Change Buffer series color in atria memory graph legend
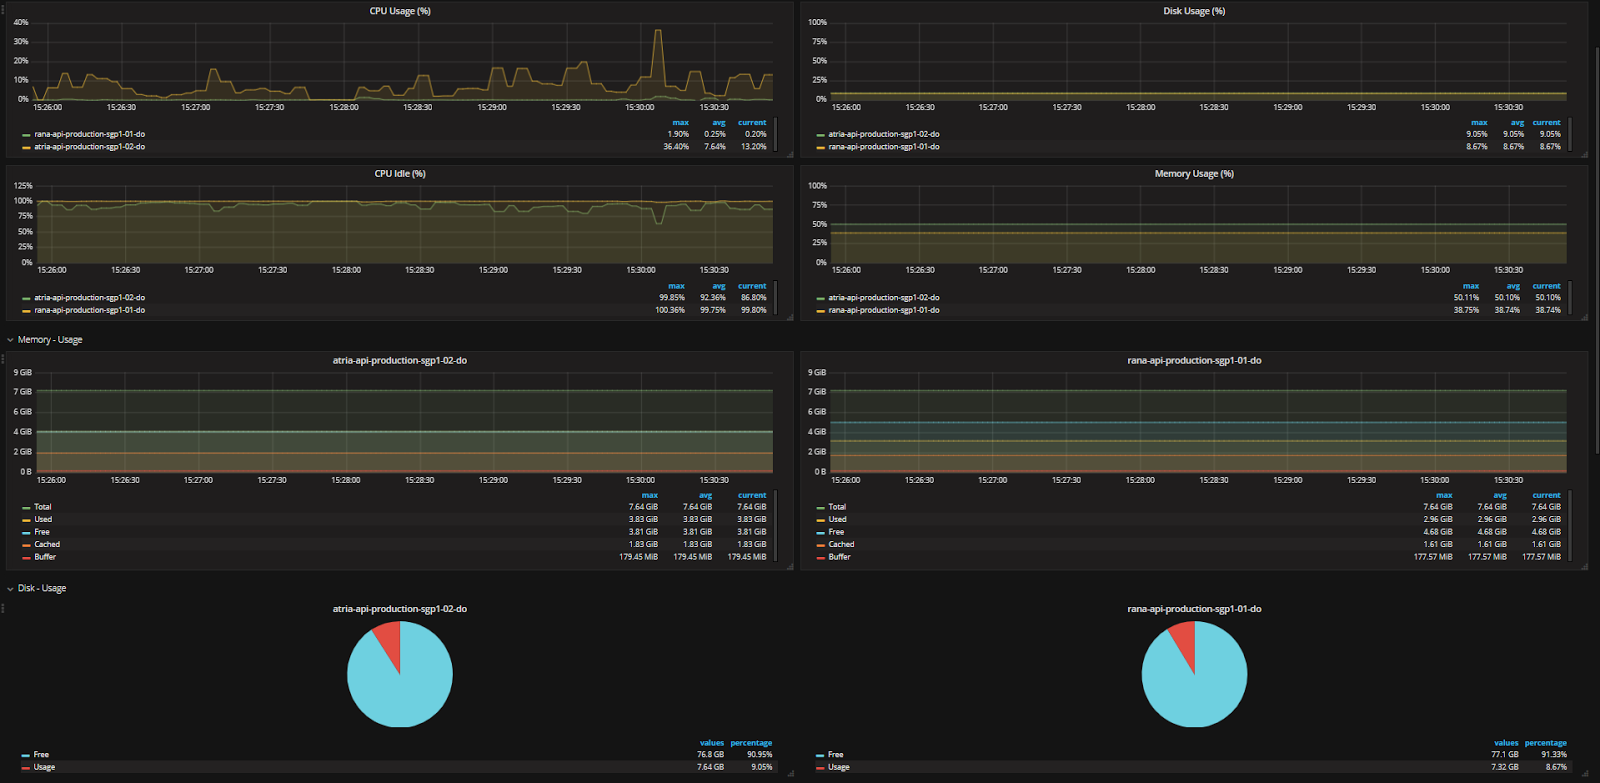Image resolution: width=1600 pixels, height=783 pixels. point(26,558)
